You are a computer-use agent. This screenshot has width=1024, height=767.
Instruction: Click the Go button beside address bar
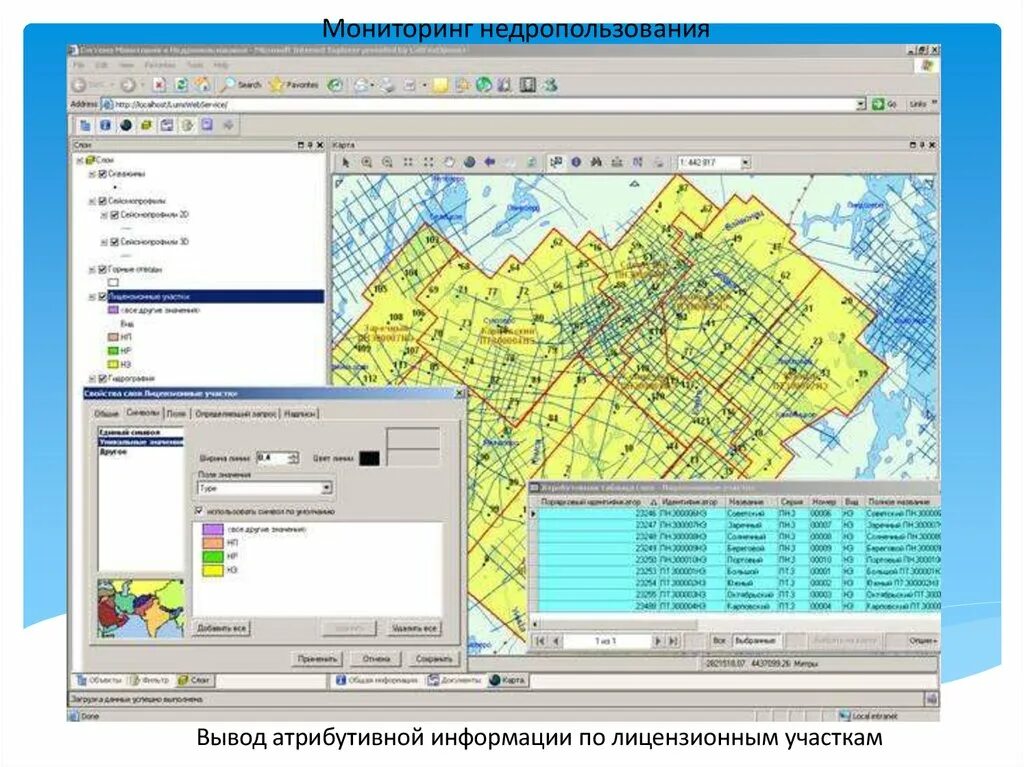[884, 105]
